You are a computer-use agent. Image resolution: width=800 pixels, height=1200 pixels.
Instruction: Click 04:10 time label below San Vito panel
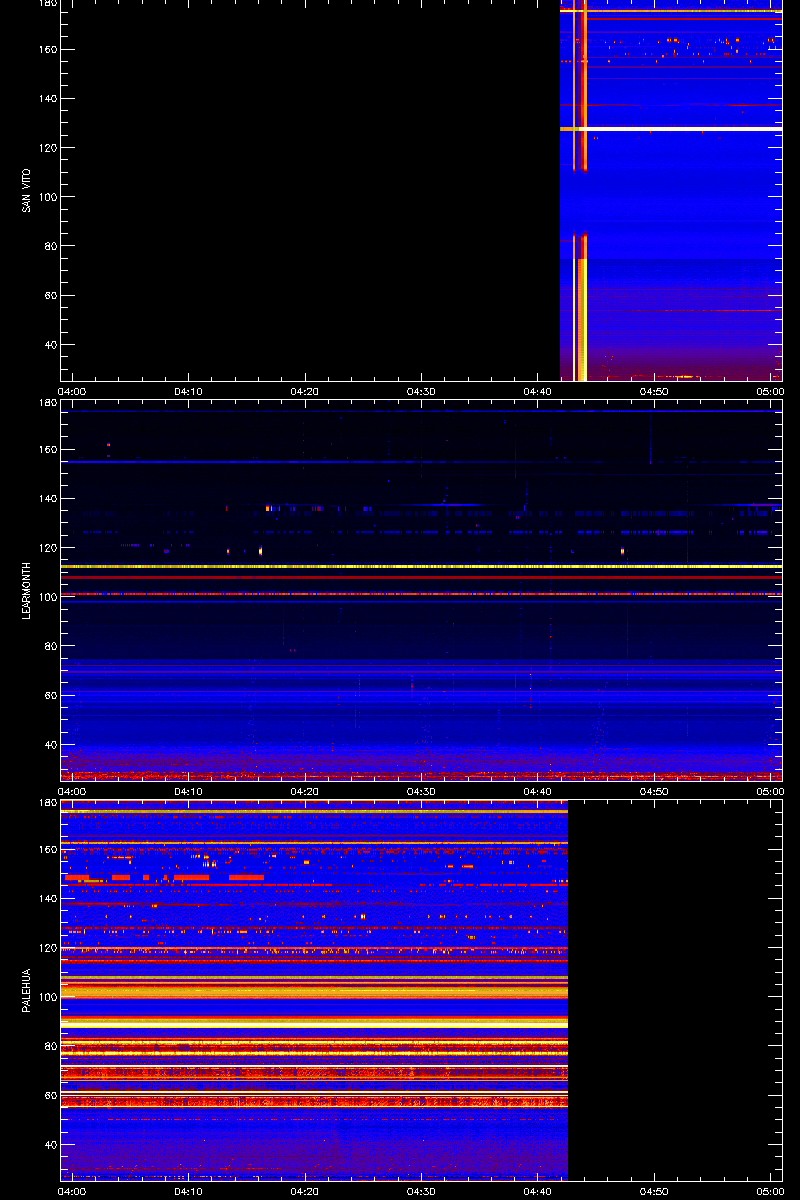(x=189, y=392)
